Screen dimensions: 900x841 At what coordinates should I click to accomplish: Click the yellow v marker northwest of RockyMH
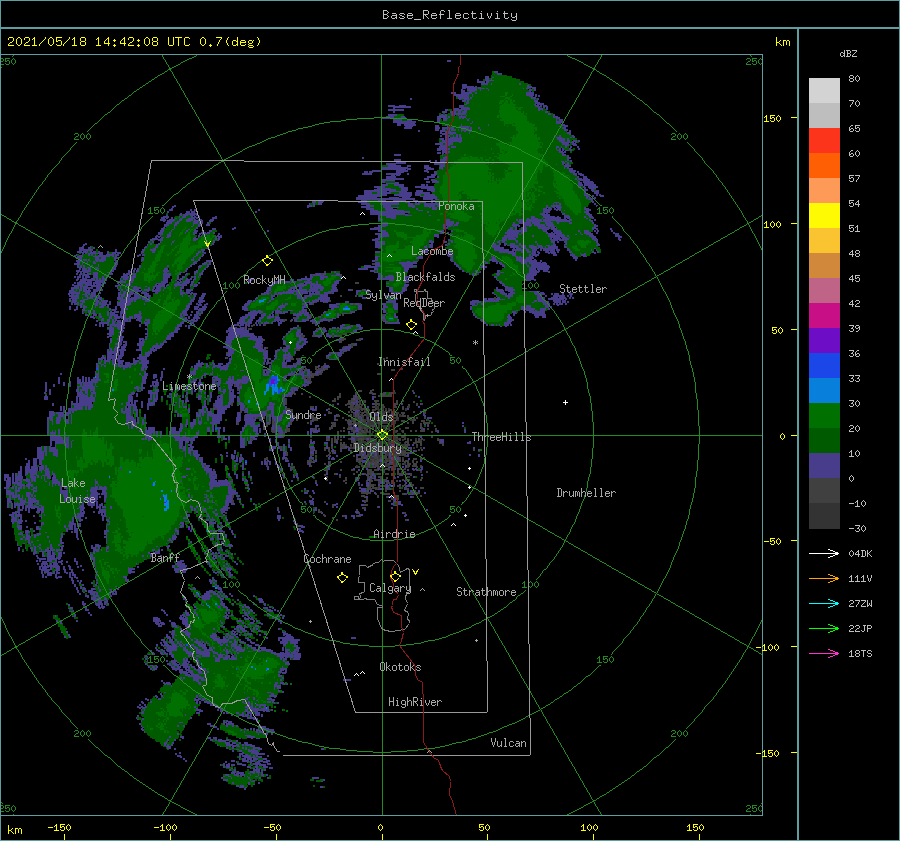point(207,244)
